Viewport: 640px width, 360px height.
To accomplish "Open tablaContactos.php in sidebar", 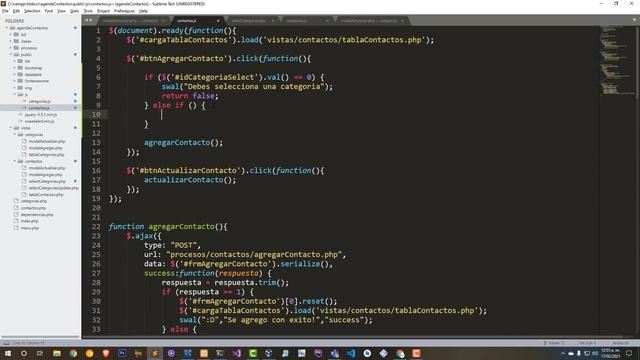I will 46,195.
